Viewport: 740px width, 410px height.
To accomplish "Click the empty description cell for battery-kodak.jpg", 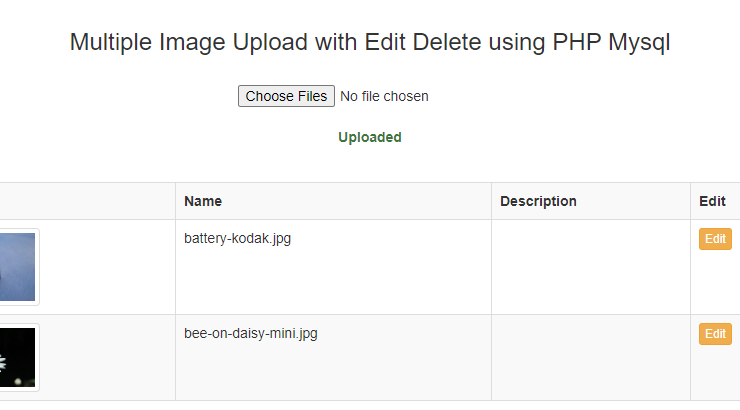I will pos(591,267).
